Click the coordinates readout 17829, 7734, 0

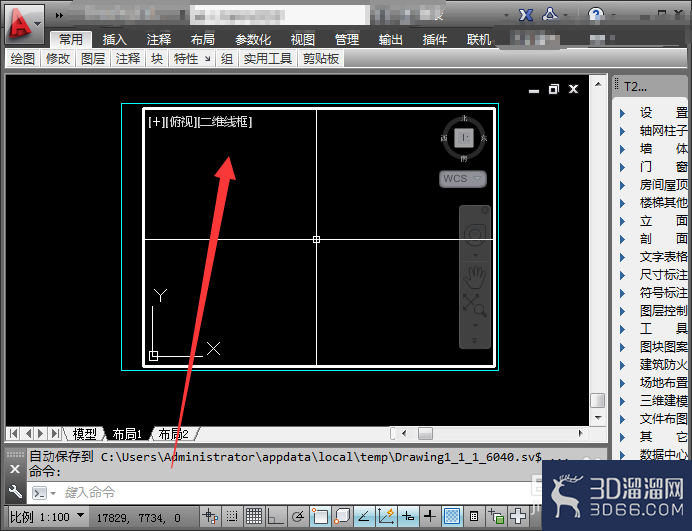pos(139,518)
